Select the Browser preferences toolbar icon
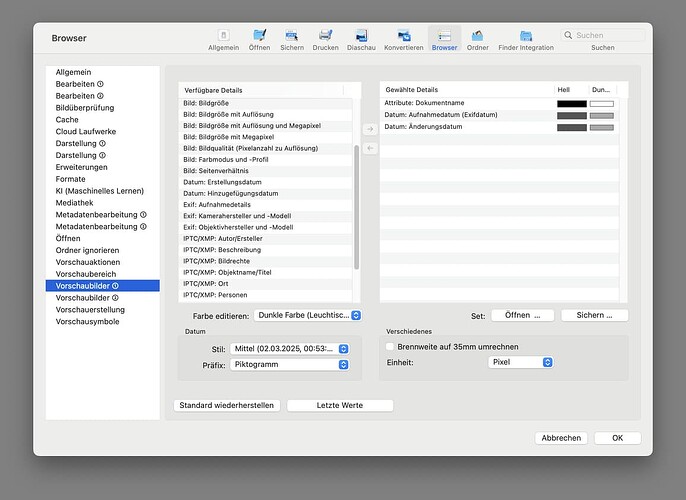Viewport: 686px width, 500px height. (444, 39)
